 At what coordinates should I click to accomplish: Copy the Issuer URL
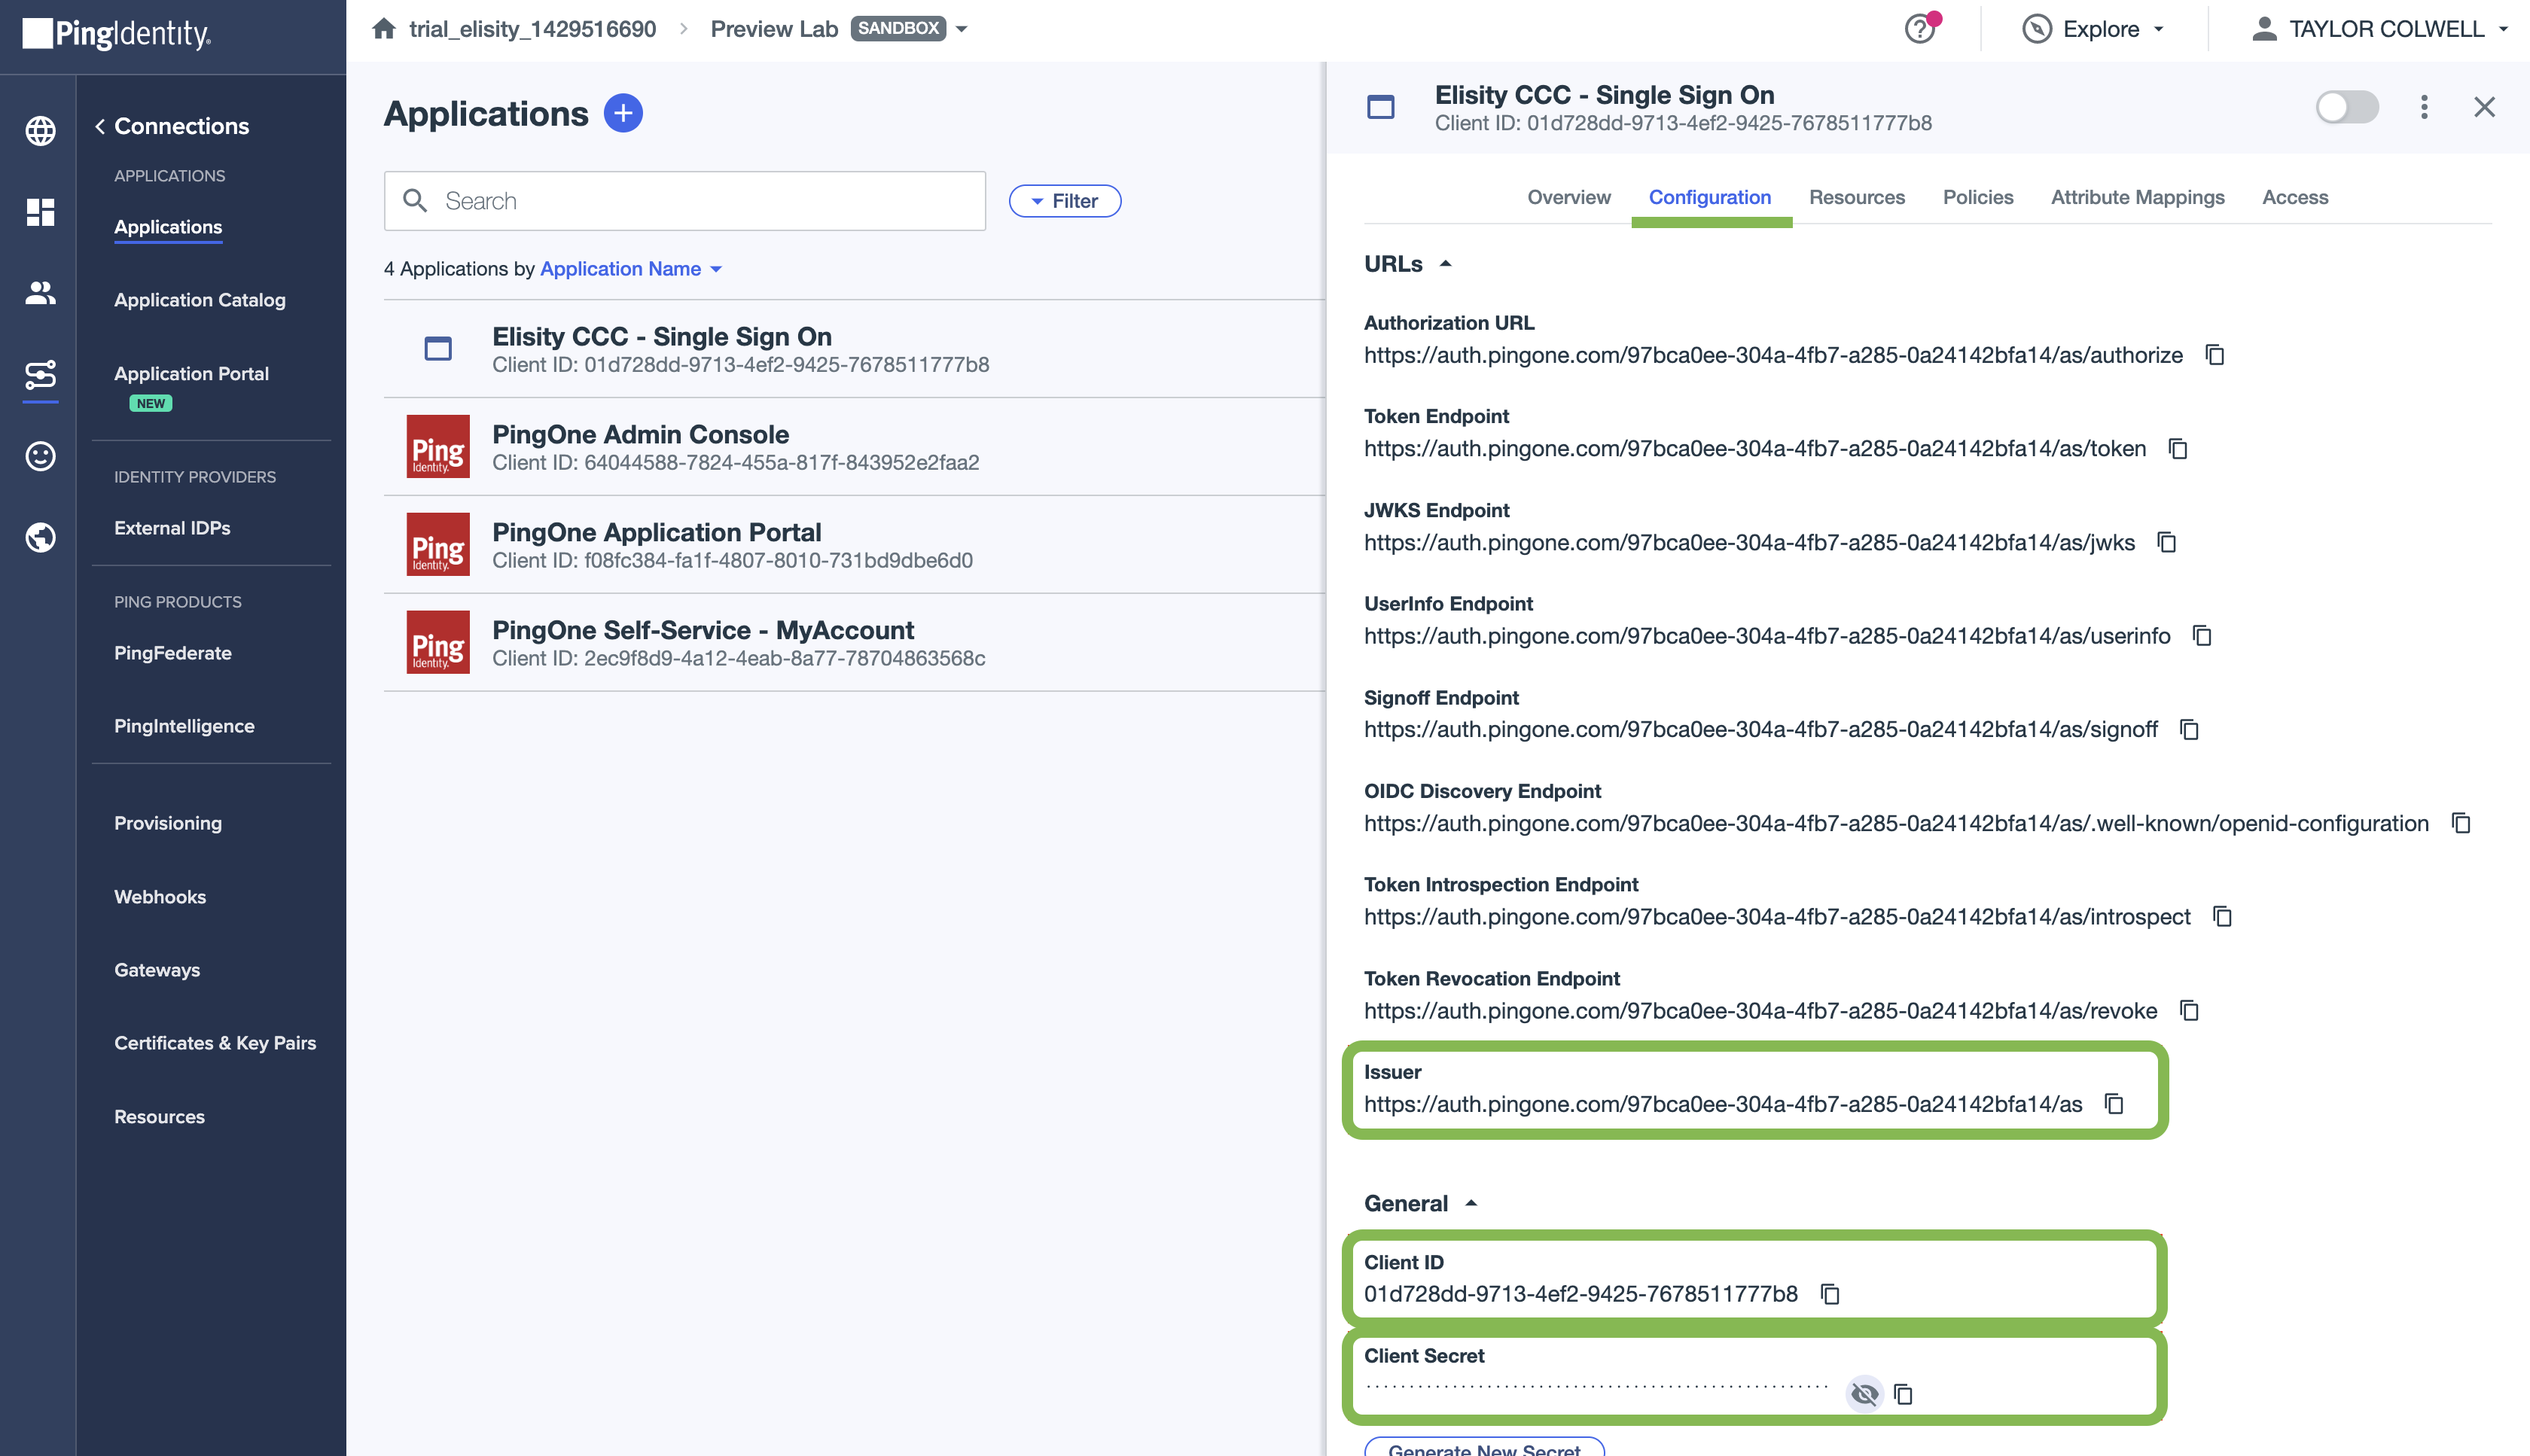click(x=2113, y=1104)
